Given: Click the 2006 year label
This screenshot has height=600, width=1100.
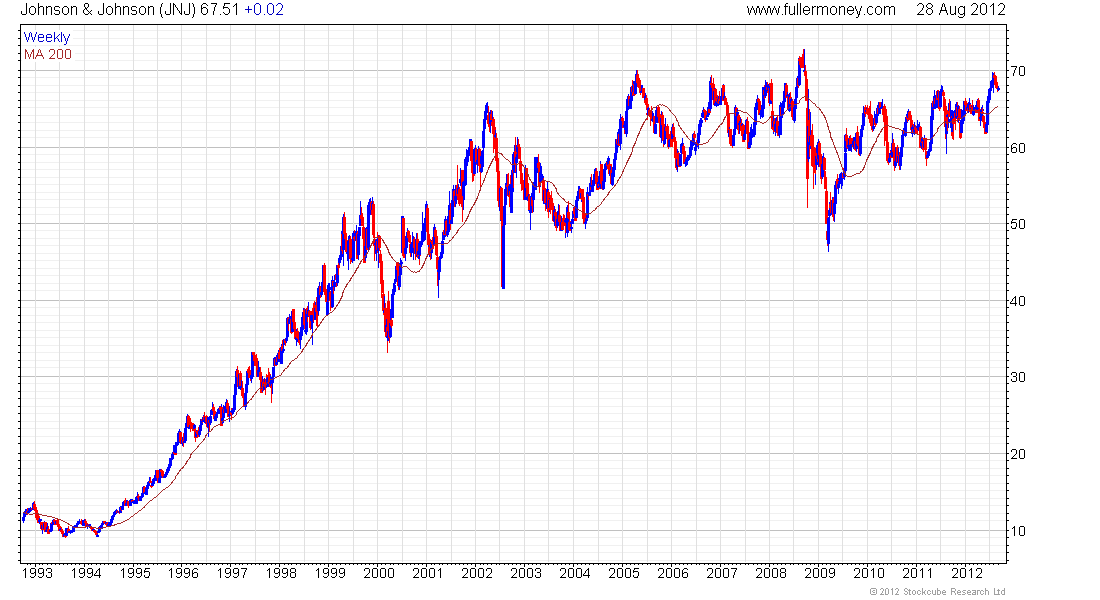Looking at the screenshot, I should [673, 573].
